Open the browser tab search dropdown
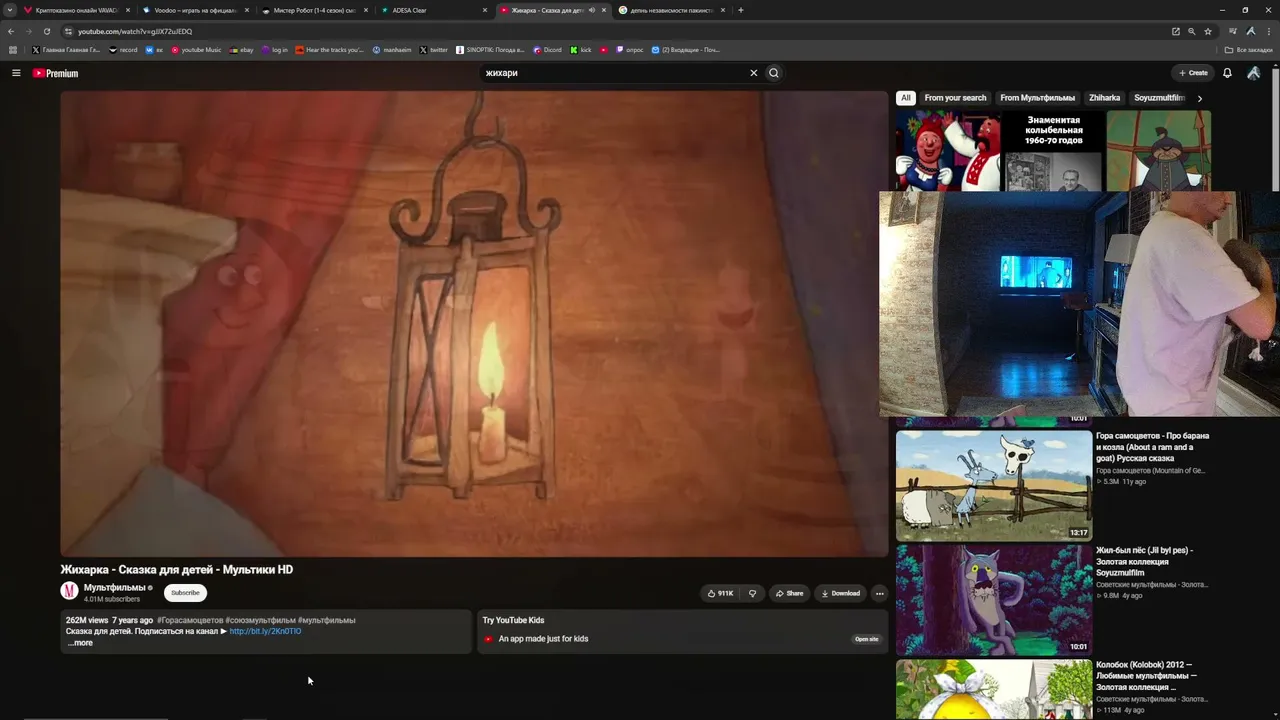This screenshot has width=1280, height=720. pyautogui.click(x=11, y=10)
